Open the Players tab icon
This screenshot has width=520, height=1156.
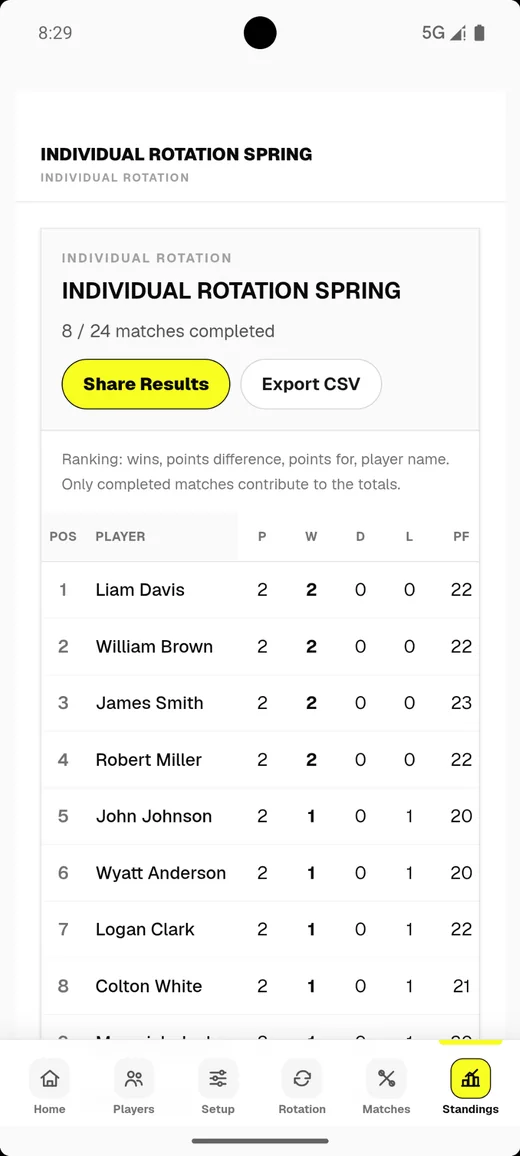pos(134,1079)
